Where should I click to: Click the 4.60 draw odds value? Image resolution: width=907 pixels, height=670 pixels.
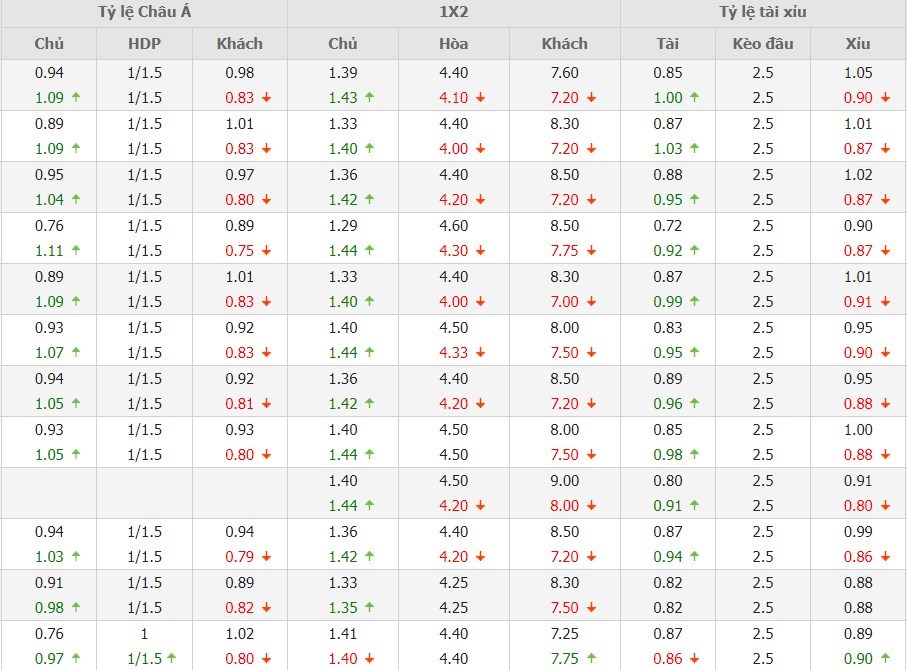[x=453, y=226]
